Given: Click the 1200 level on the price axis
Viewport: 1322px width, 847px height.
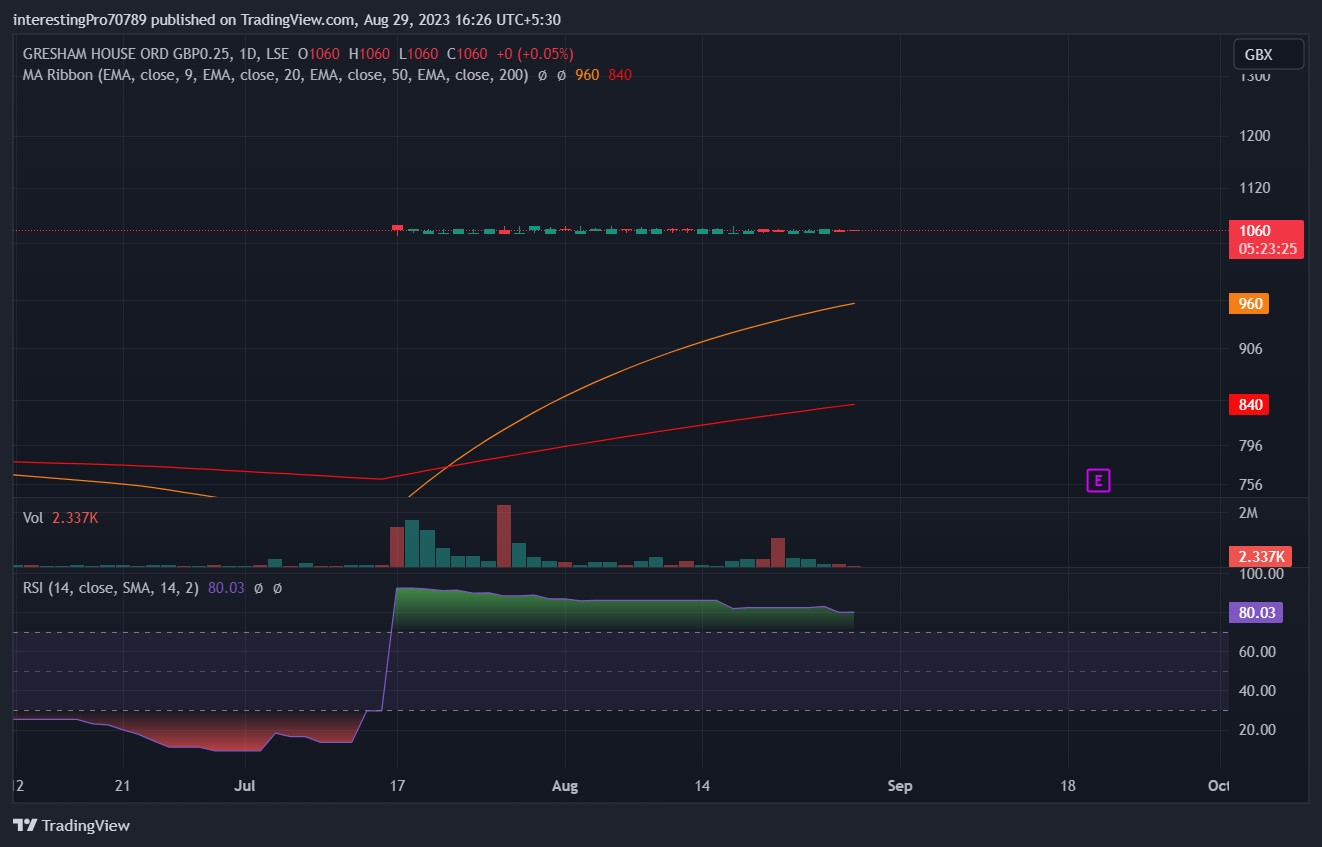Looking at the screenshot, I should click(1255, 136).
